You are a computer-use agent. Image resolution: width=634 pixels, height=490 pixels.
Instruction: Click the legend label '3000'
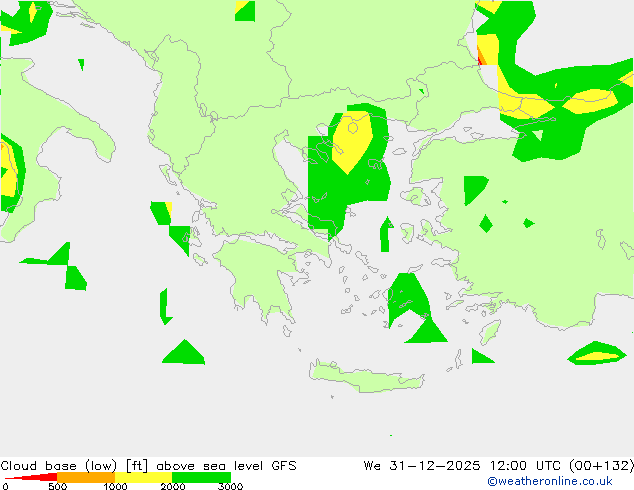[230, 486]
